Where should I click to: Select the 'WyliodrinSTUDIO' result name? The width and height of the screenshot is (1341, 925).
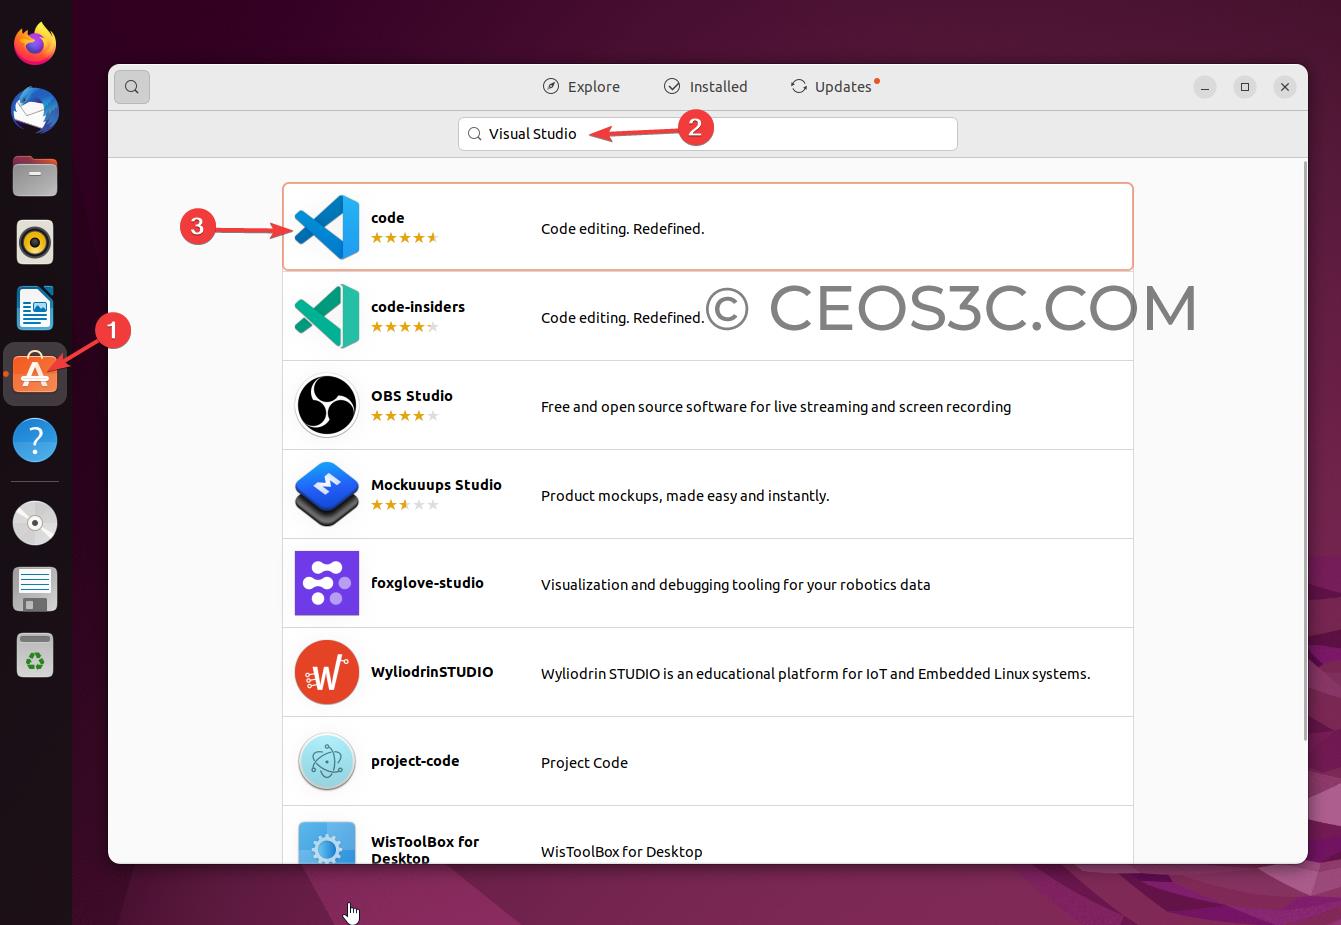[432, 672]
